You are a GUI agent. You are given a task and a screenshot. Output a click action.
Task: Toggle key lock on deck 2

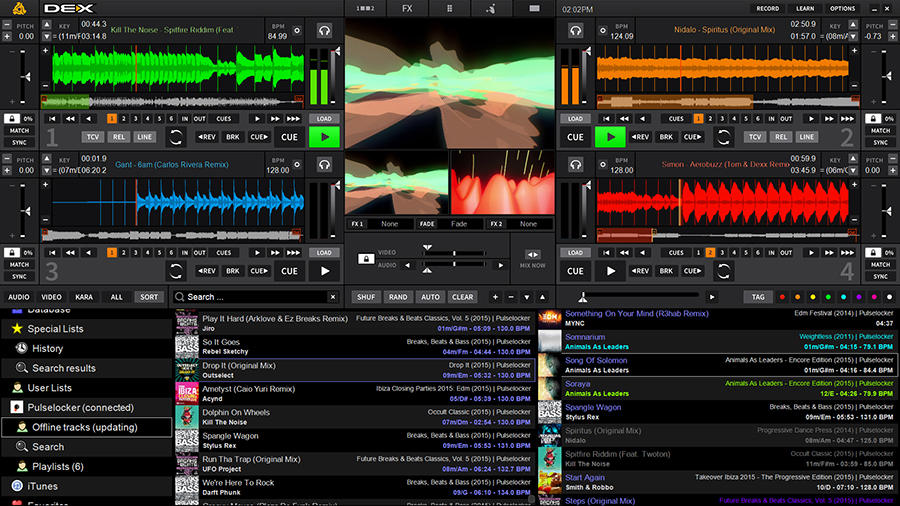point(873,119)
